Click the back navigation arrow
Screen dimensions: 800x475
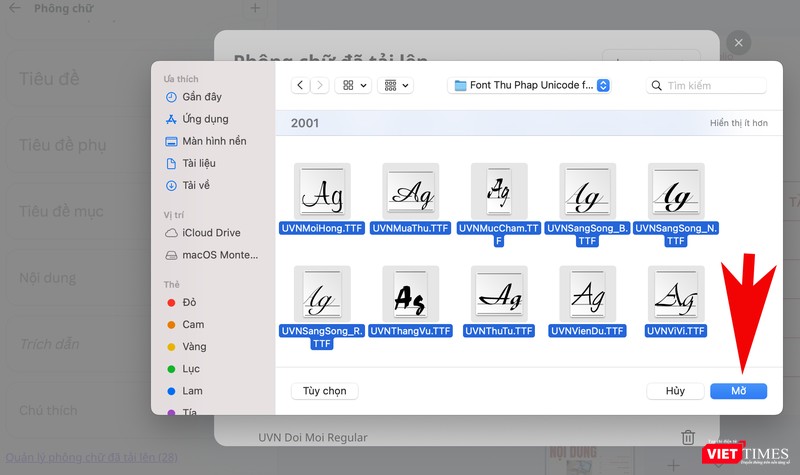300,86
